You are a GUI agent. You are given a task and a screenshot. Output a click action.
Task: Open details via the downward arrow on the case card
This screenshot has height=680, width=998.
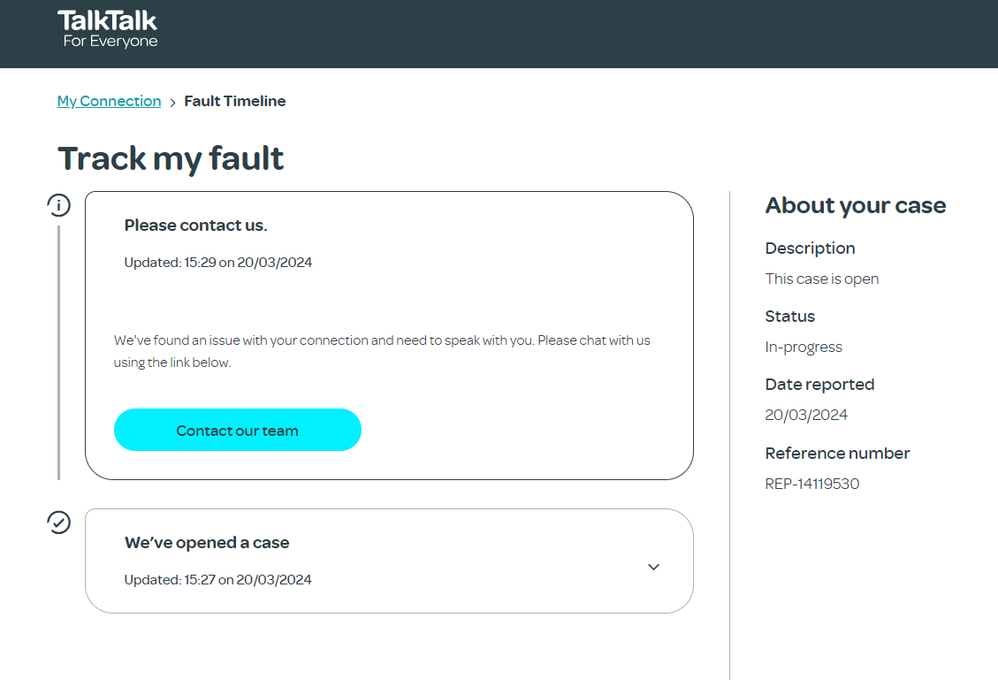click(x=653, y=567)
